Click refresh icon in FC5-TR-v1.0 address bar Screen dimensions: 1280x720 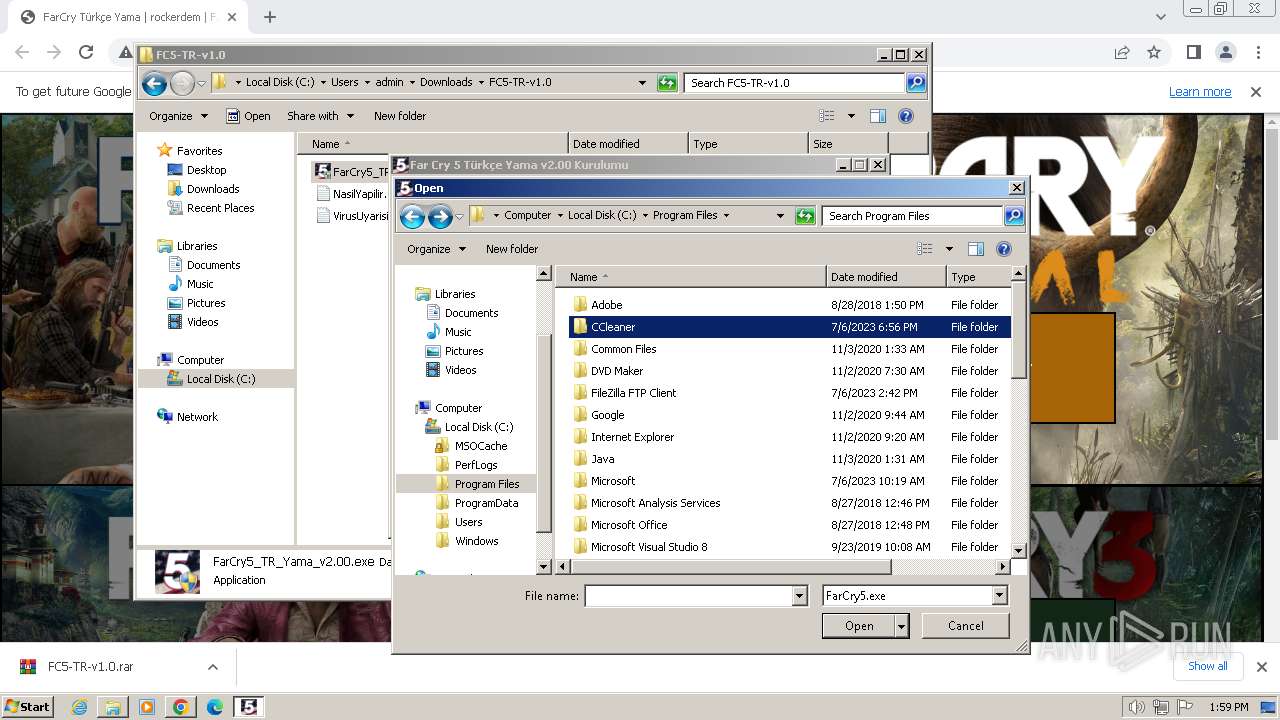click(667, 83)
